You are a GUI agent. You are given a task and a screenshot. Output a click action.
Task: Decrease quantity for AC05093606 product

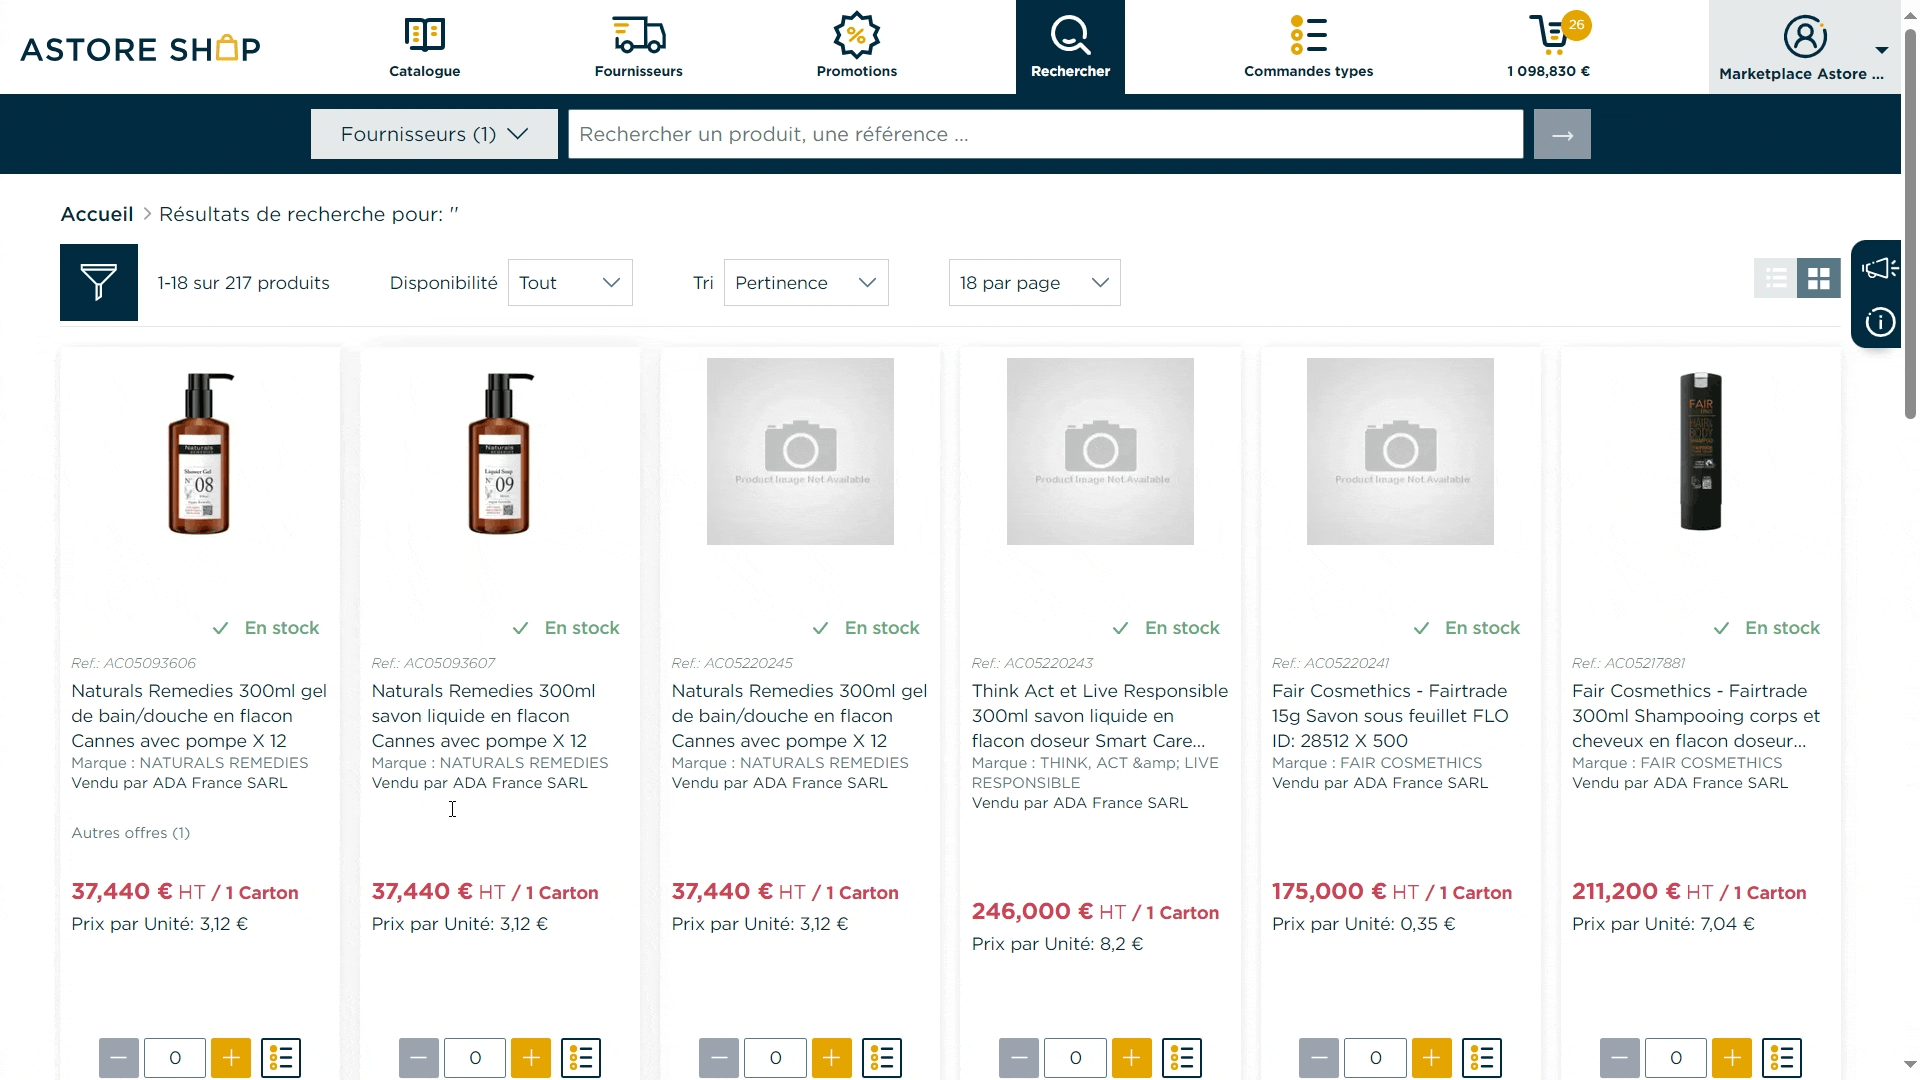(x=119, y=1058)
